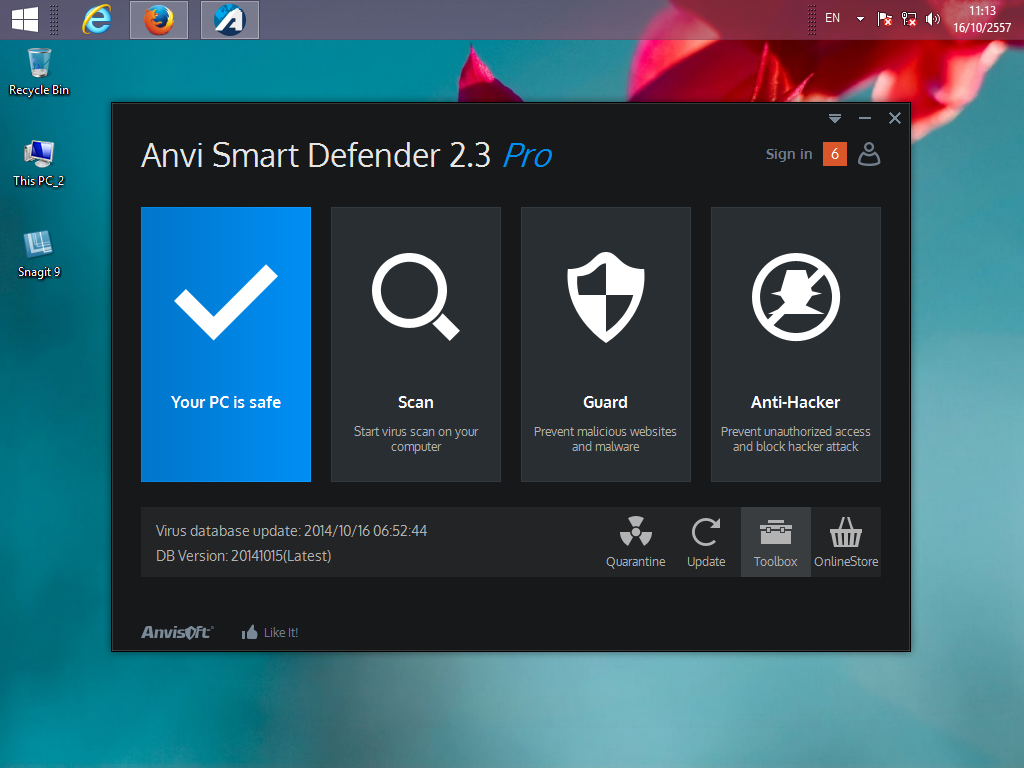This screenshot has height=768, width=1024.
Task: Open the Recycle Bin desktop icon
Action: (39, 72)
